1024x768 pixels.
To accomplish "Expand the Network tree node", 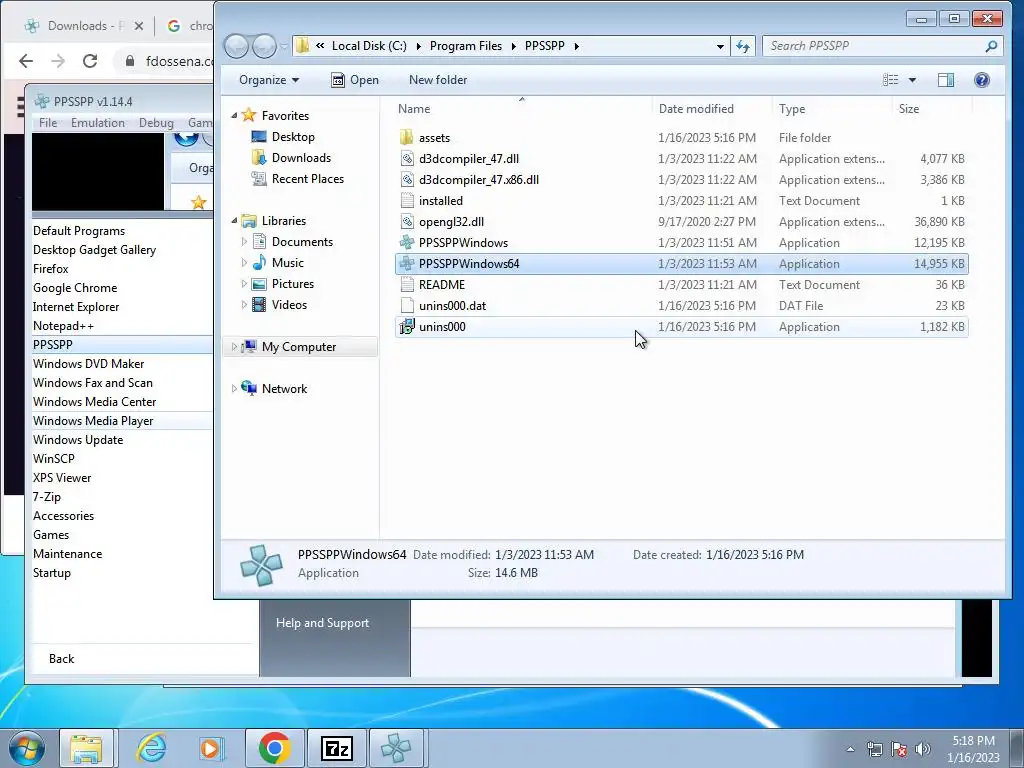I will (x=234, y=389).
